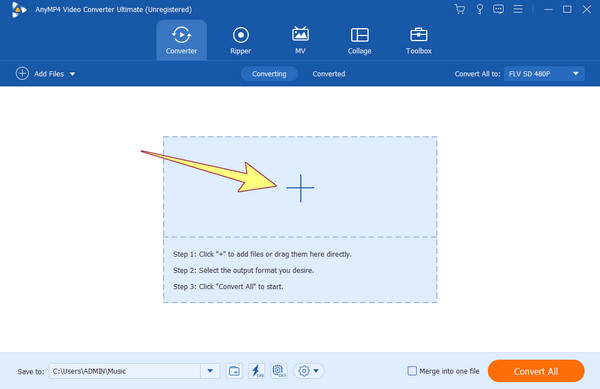Screen dimensions: 600x389
Task: Click the shopping cart purchase icon
Action: pos(460,9)
